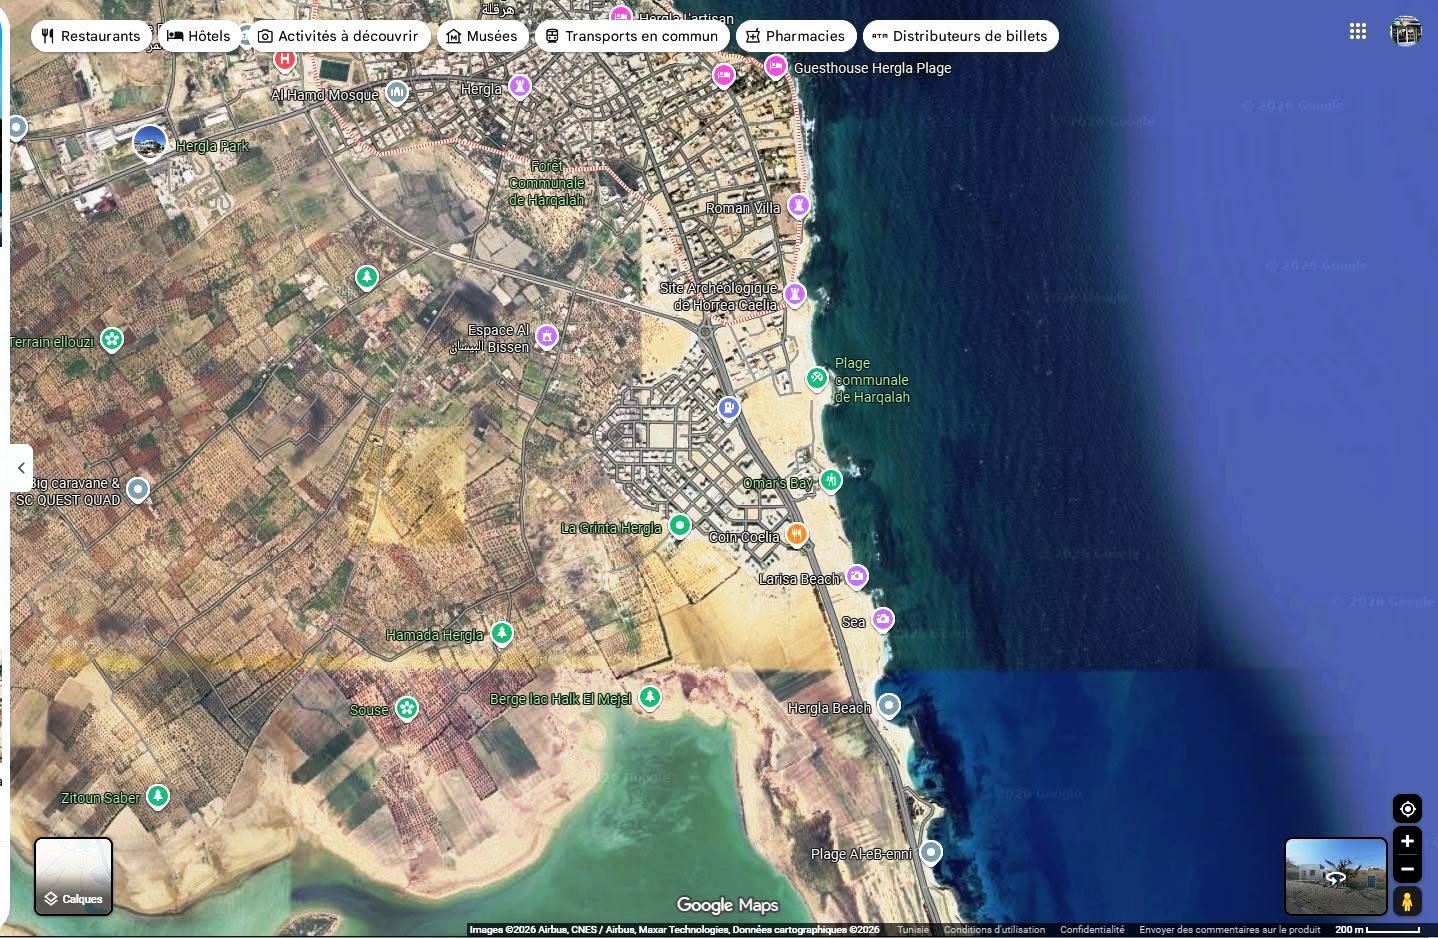This screenshot has width=1438, height=938.
Task: Filter by Hôtels
Action: pyautogui.click(x=199, y=36)
